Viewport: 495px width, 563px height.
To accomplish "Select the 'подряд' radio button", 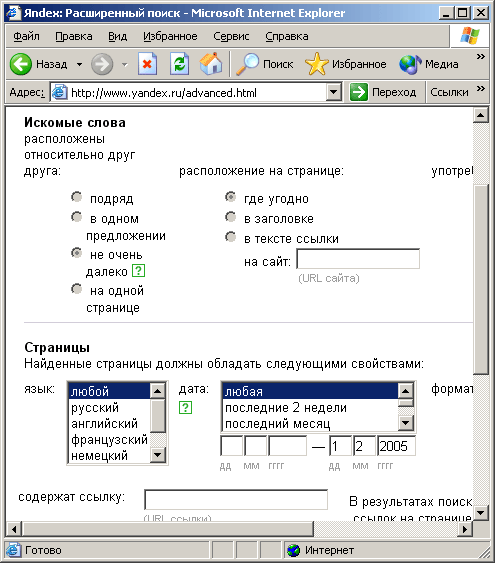I will click(76, 197).
